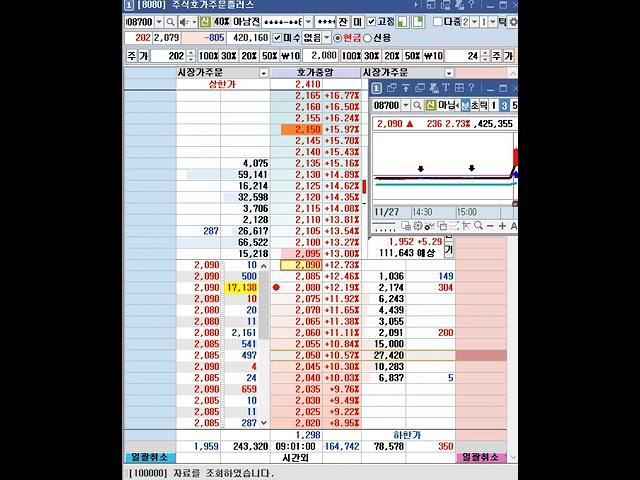Click the green bar layout icon after 고정

[403, 22]
